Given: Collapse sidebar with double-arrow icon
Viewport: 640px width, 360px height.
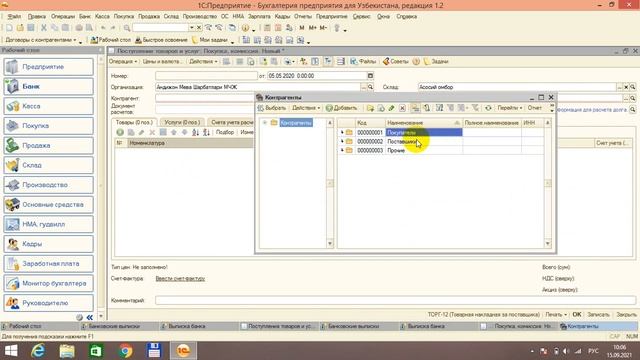Looking at the screenshot, I should 90,317.
